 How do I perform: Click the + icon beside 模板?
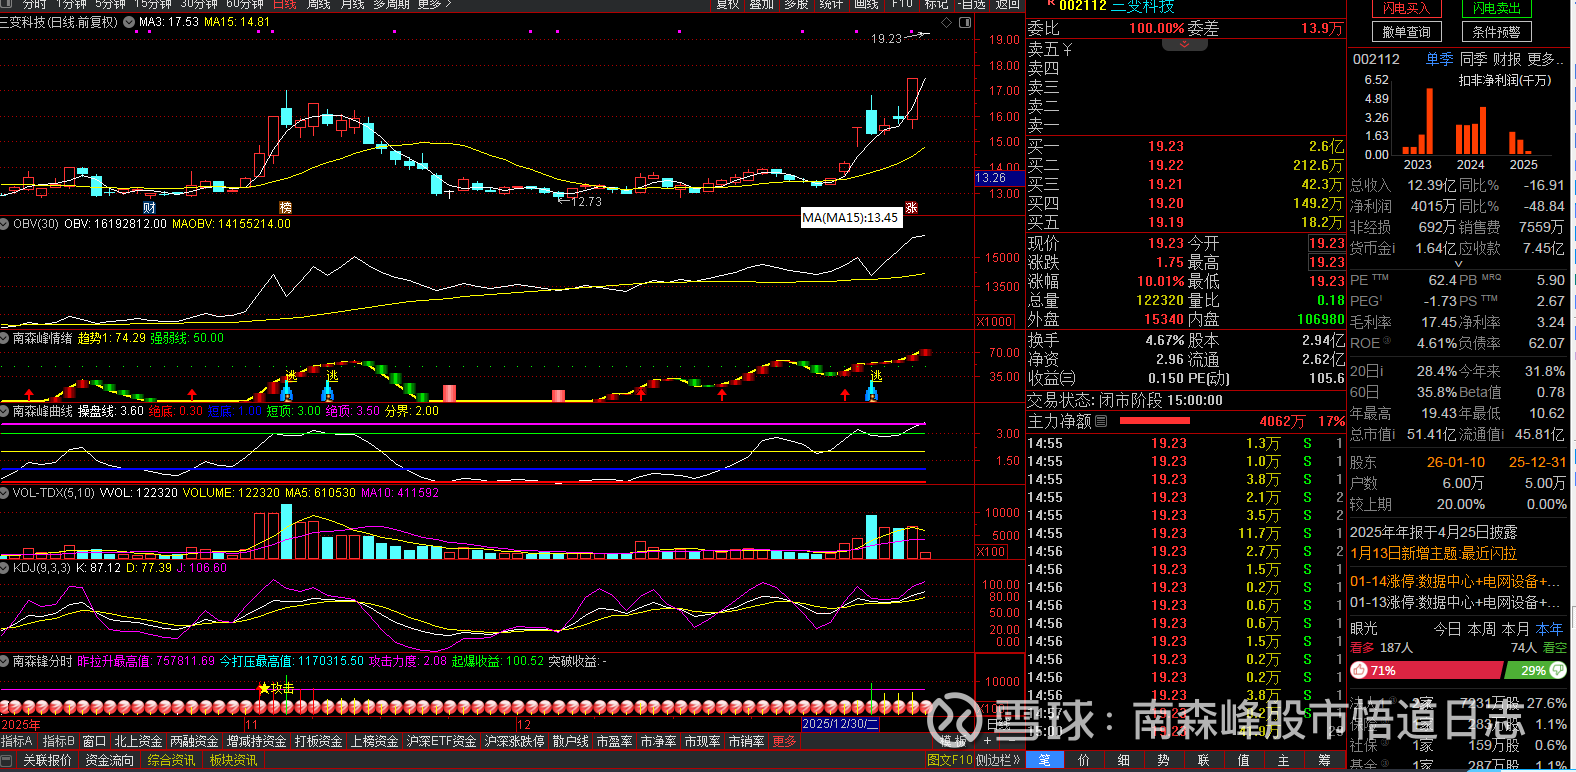[987, 741]
